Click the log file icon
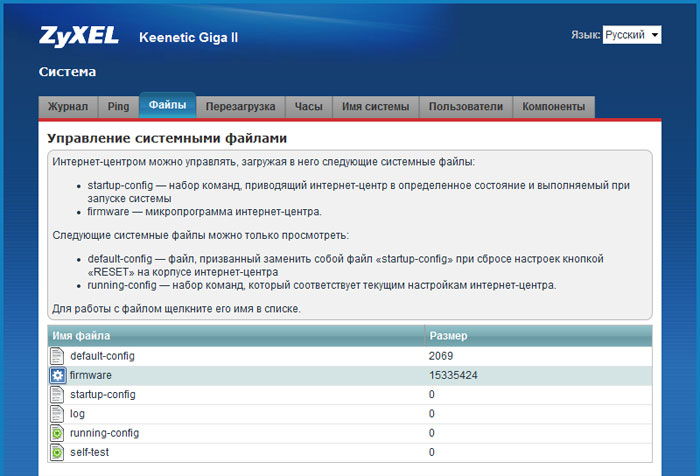 pos(57,413)
